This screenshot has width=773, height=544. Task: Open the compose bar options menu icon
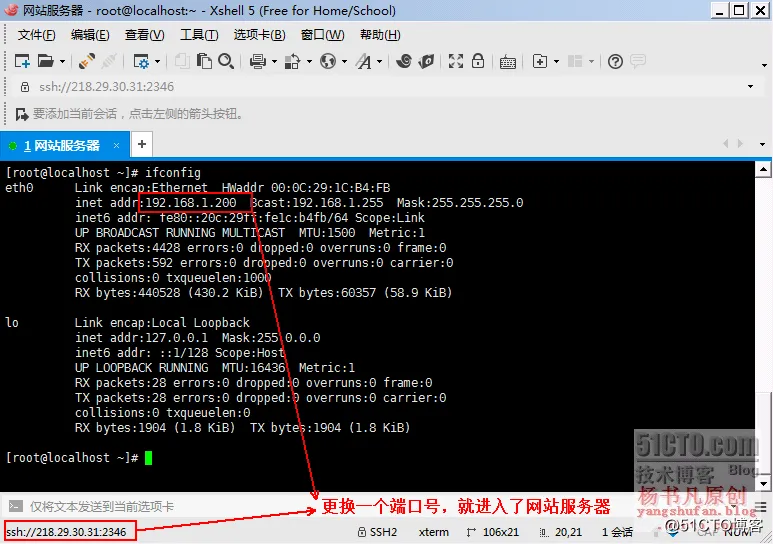pyautogui.click(x=761, y=507)
